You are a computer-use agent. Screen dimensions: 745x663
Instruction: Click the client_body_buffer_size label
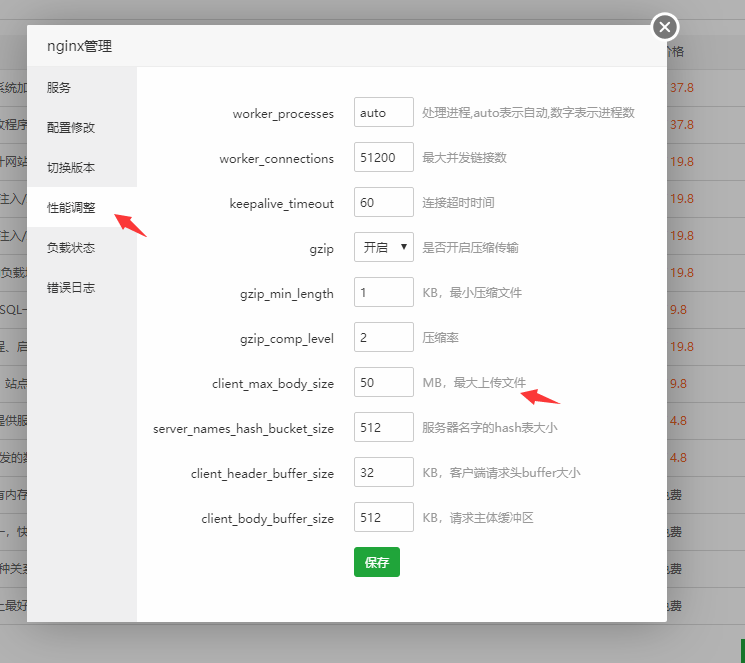point(267,519)
